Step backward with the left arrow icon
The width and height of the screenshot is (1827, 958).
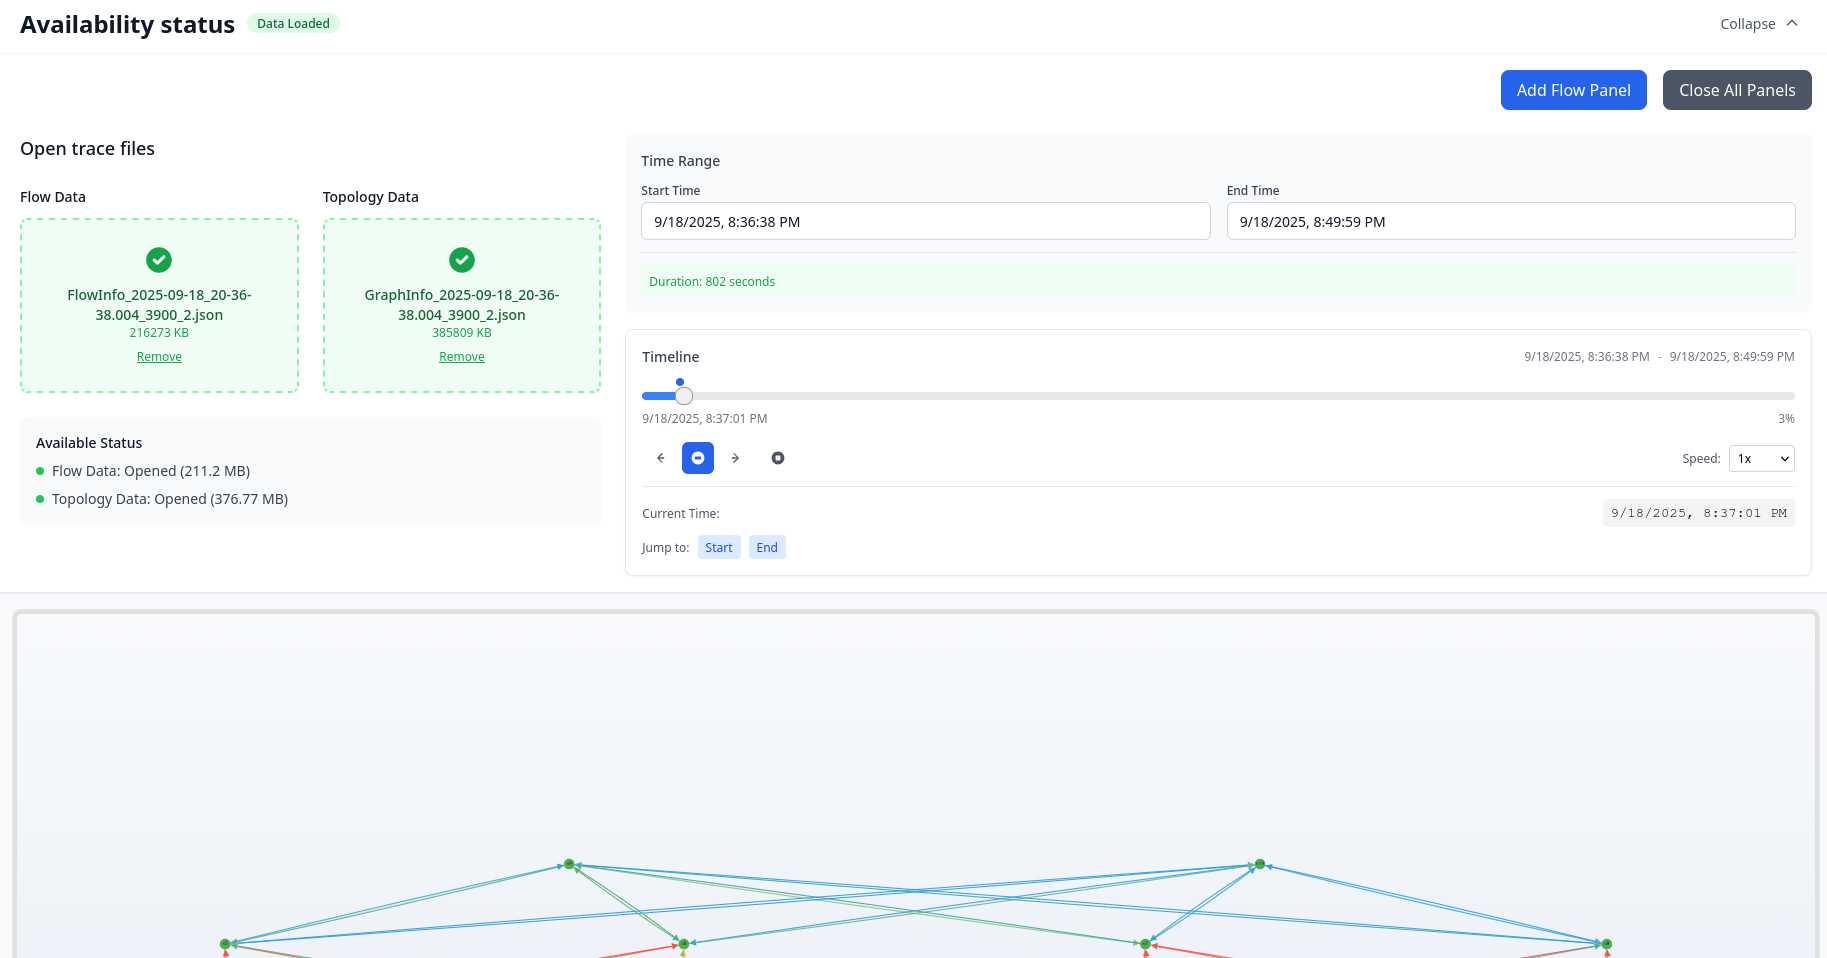point(660,458)
